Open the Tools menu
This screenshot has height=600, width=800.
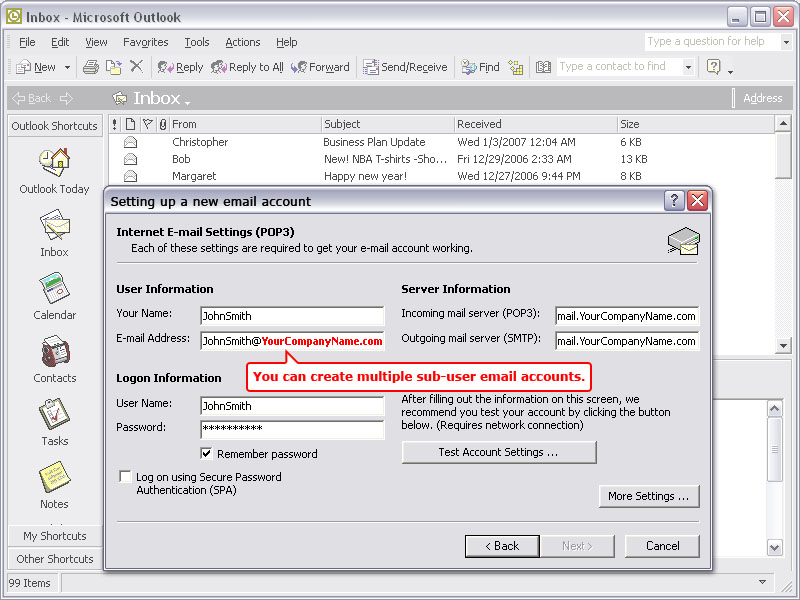tap(196, 42)
